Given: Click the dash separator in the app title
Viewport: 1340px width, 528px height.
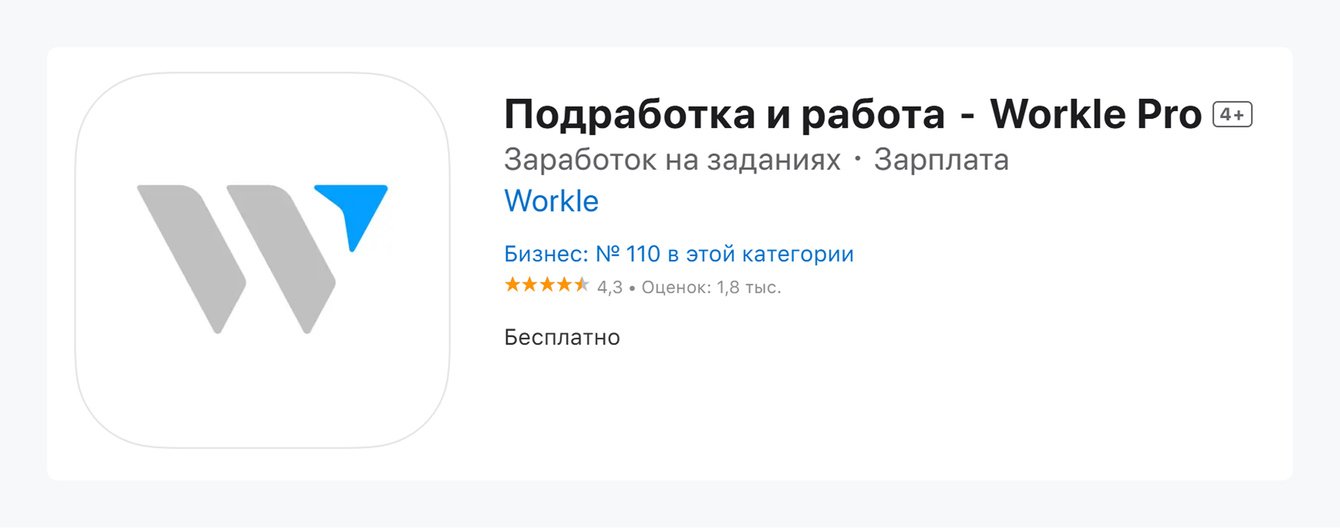Looking at the screenshot, I should point(967,117).
